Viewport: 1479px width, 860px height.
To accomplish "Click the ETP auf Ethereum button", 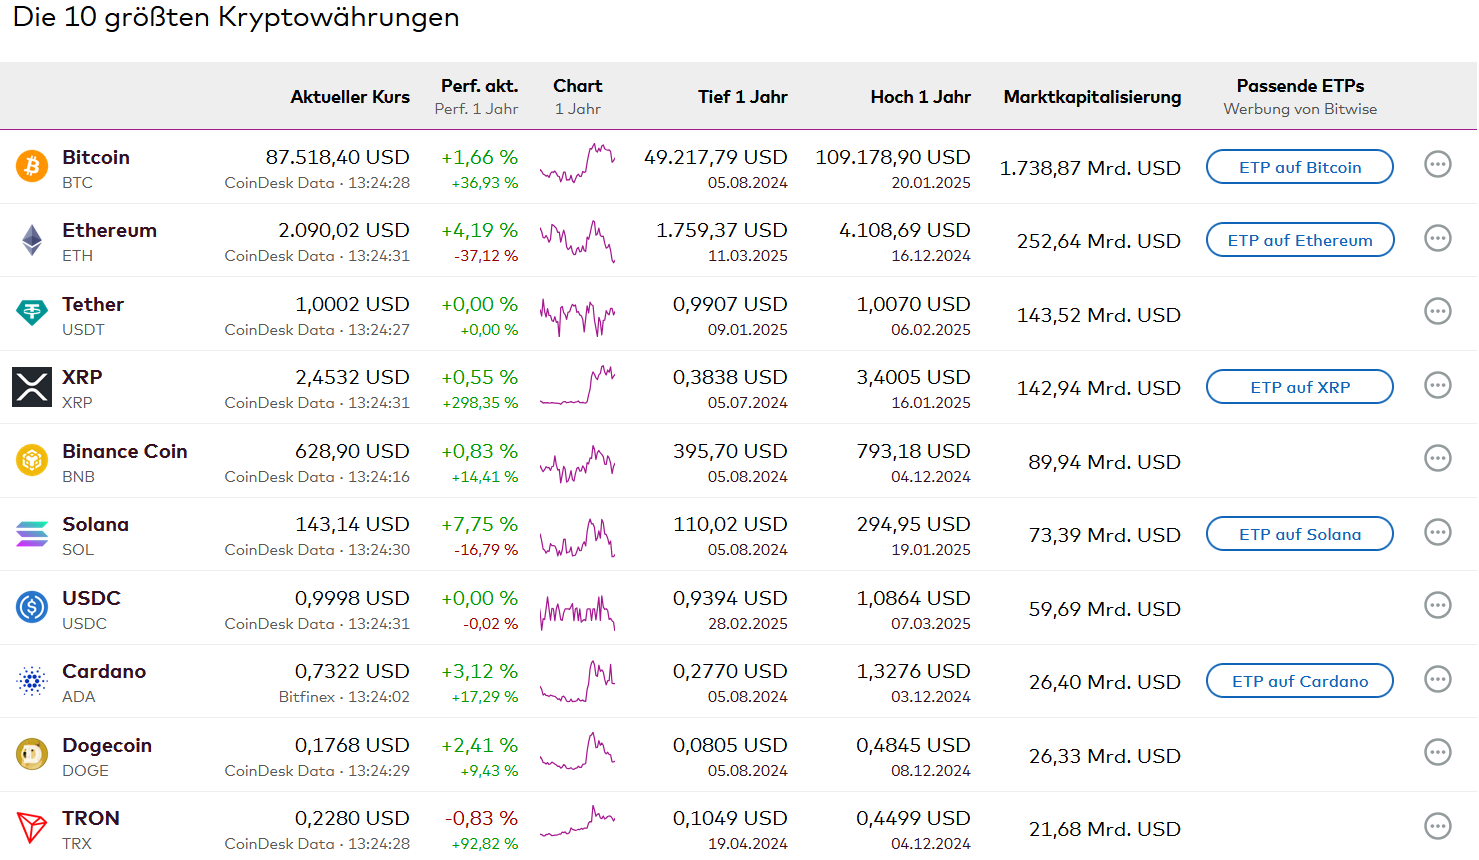I will 1299,240.
